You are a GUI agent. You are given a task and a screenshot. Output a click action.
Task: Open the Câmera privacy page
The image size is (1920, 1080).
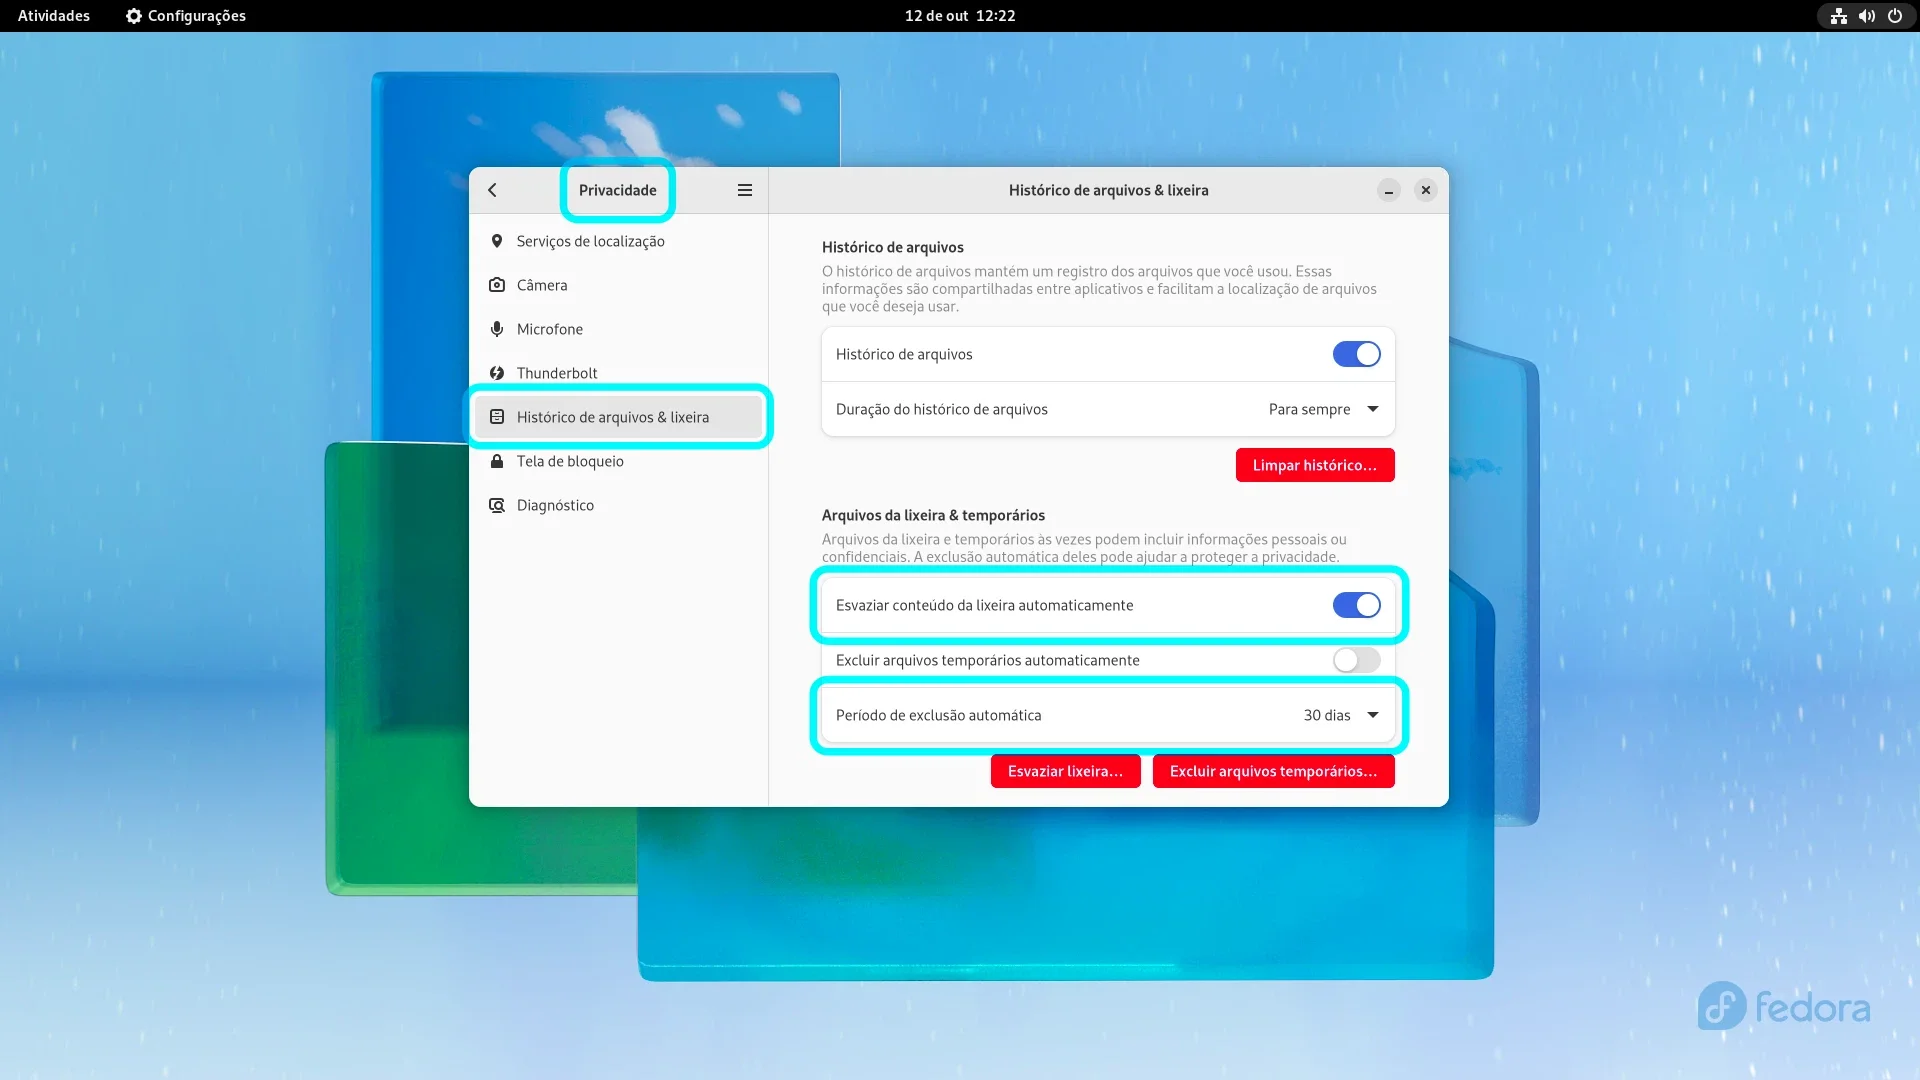pos(619,285)
